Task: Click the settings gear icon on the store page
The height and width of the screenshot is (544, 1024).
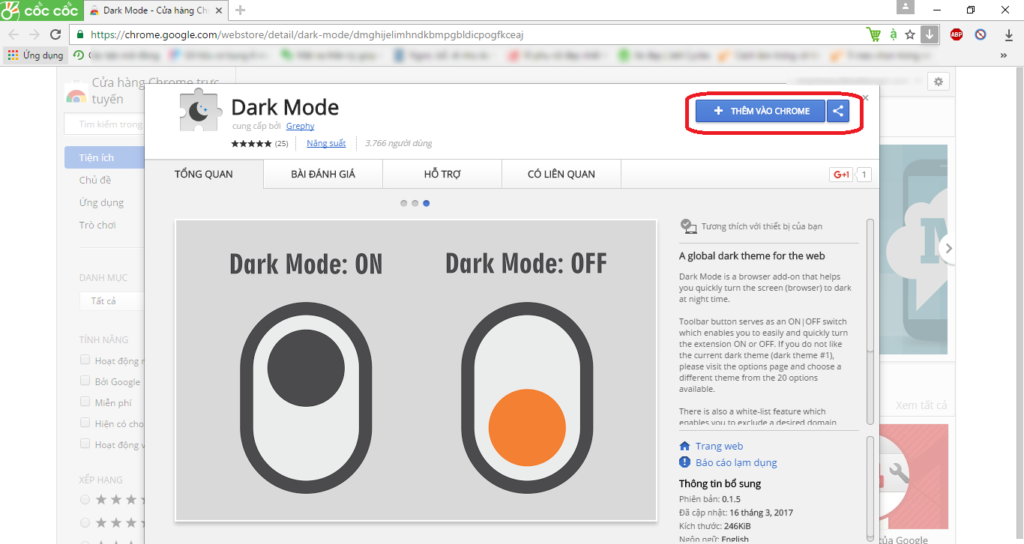Action: click(x=938, y=82)
